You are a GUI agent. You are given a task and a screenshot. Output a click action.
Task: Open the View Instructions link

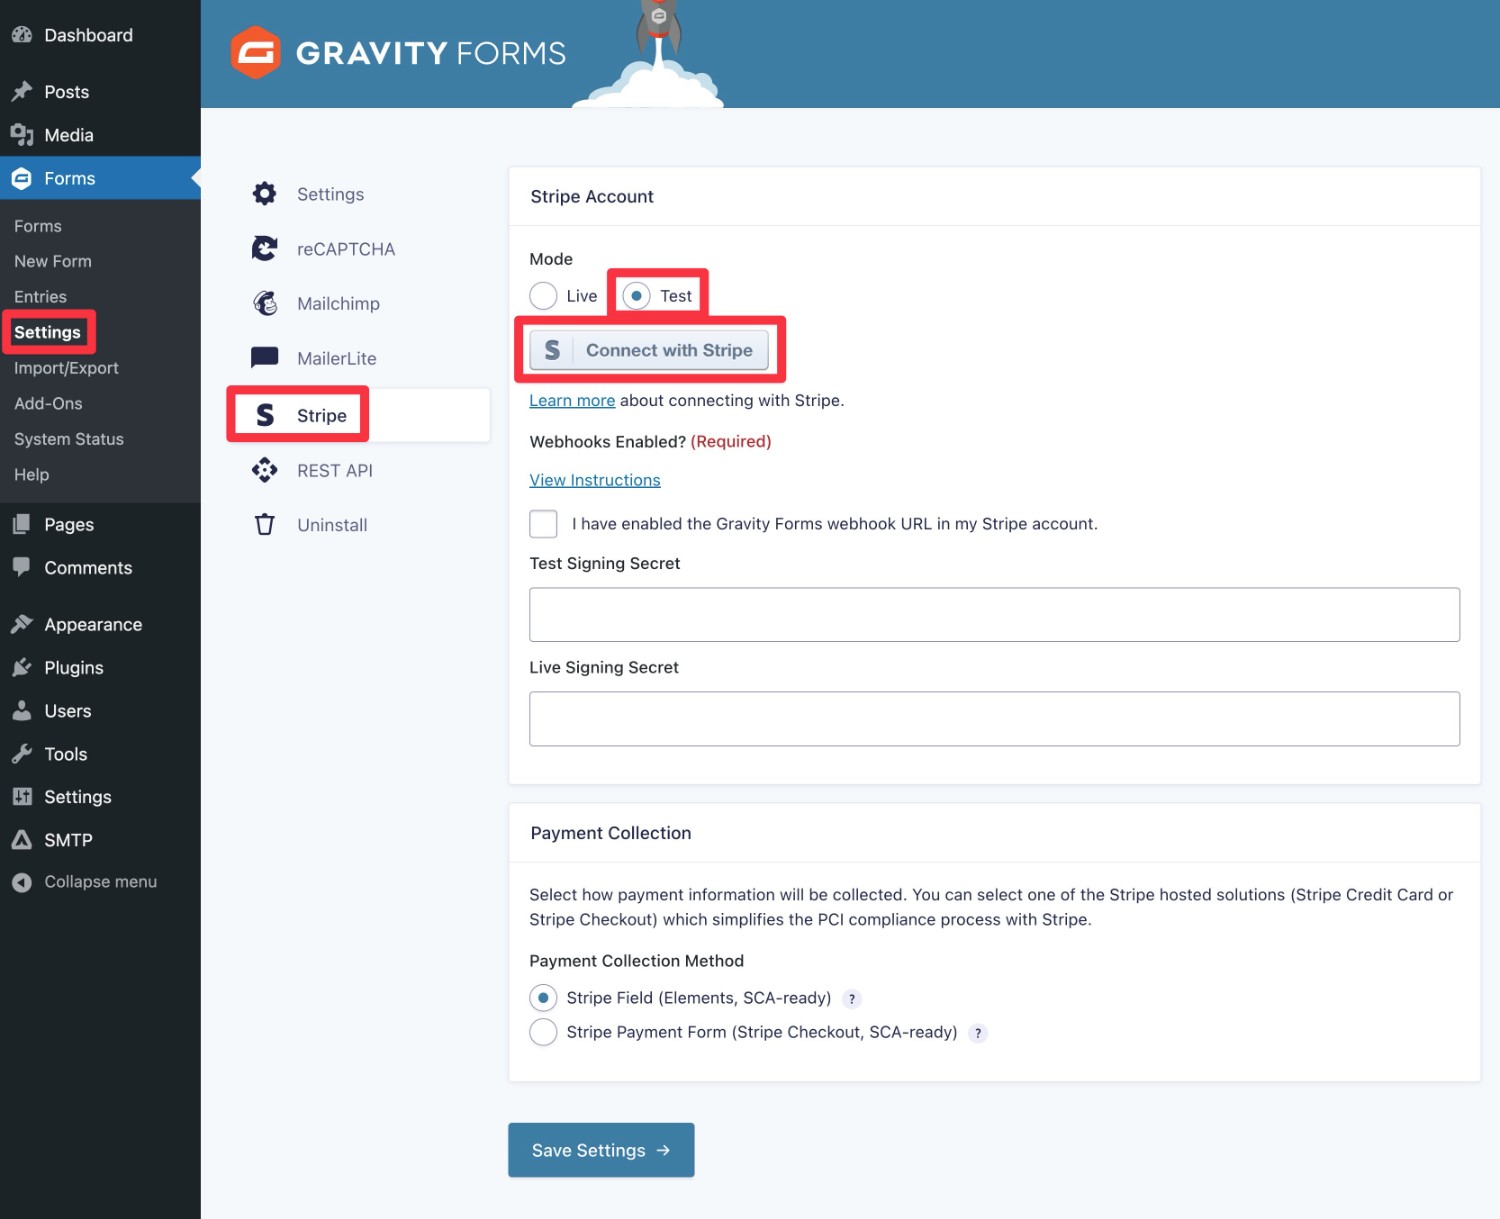[595, 480]
